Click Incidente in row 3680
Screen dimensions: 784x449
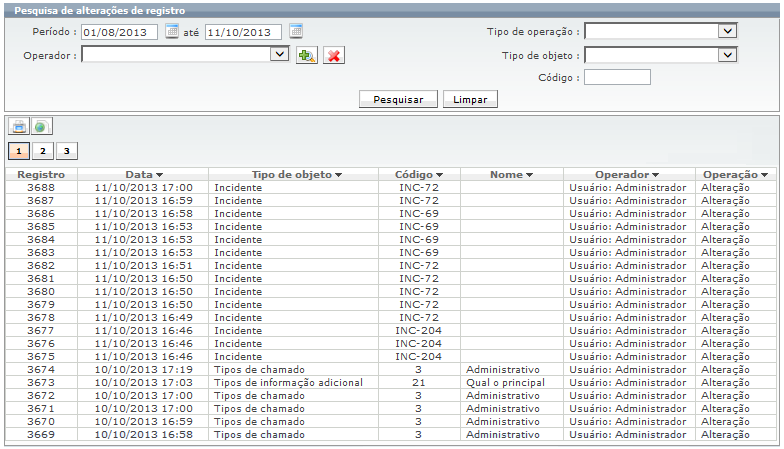(x=238, y=292)
